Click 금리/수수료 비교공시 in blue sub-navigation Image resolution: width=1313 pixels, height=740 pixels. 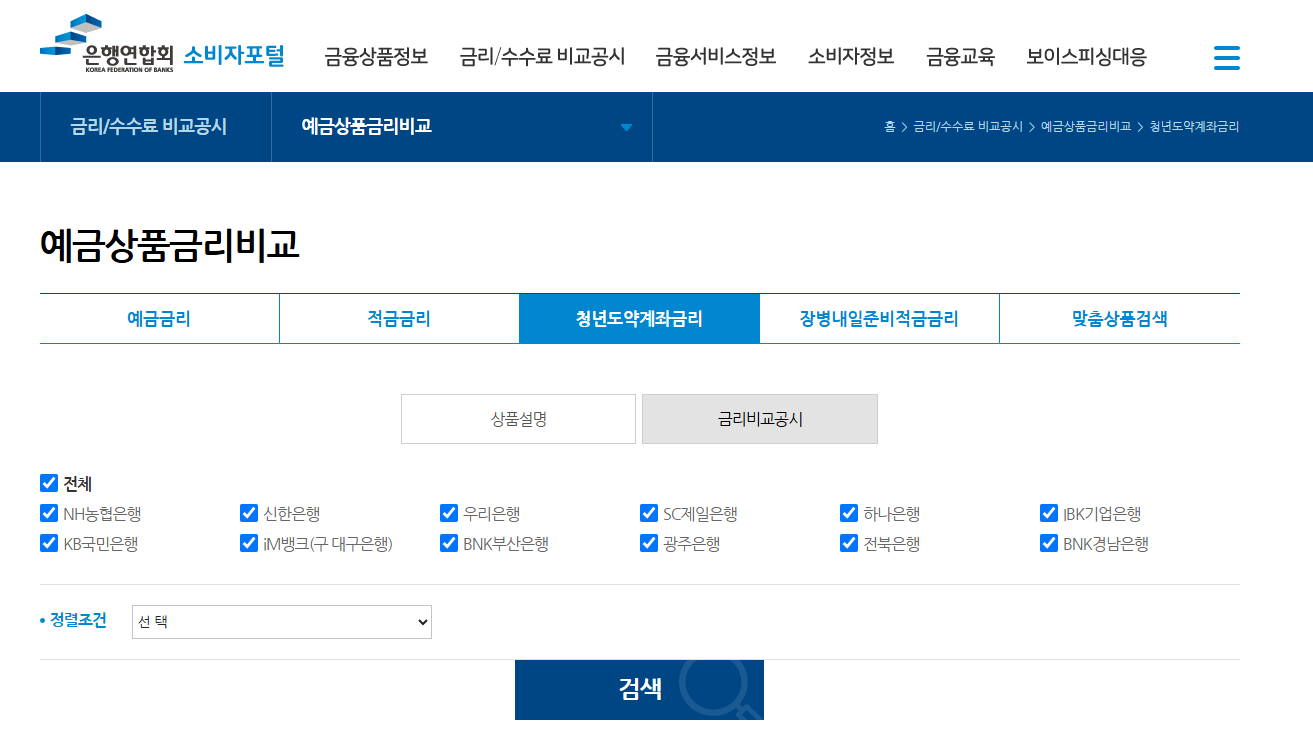149,127
